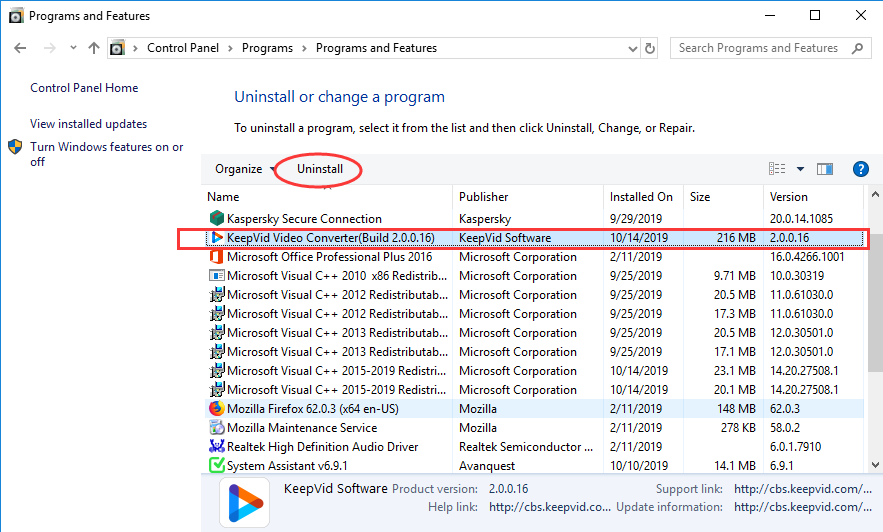Open Control Panel Home link

[84, 88]
